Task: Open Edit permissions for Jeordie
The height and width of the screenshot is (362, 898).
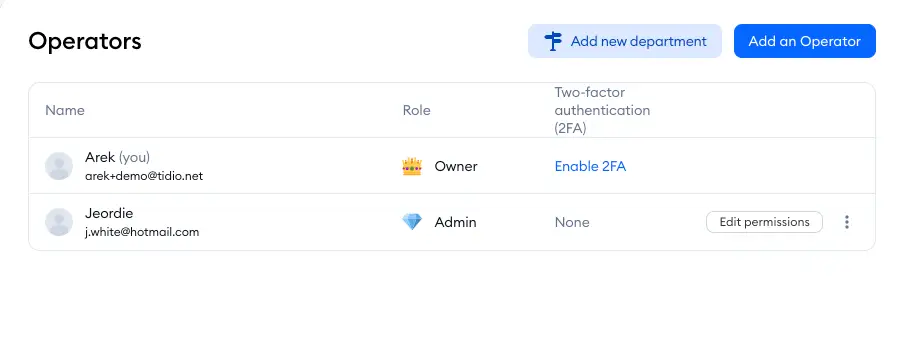Action: point(764,222)
